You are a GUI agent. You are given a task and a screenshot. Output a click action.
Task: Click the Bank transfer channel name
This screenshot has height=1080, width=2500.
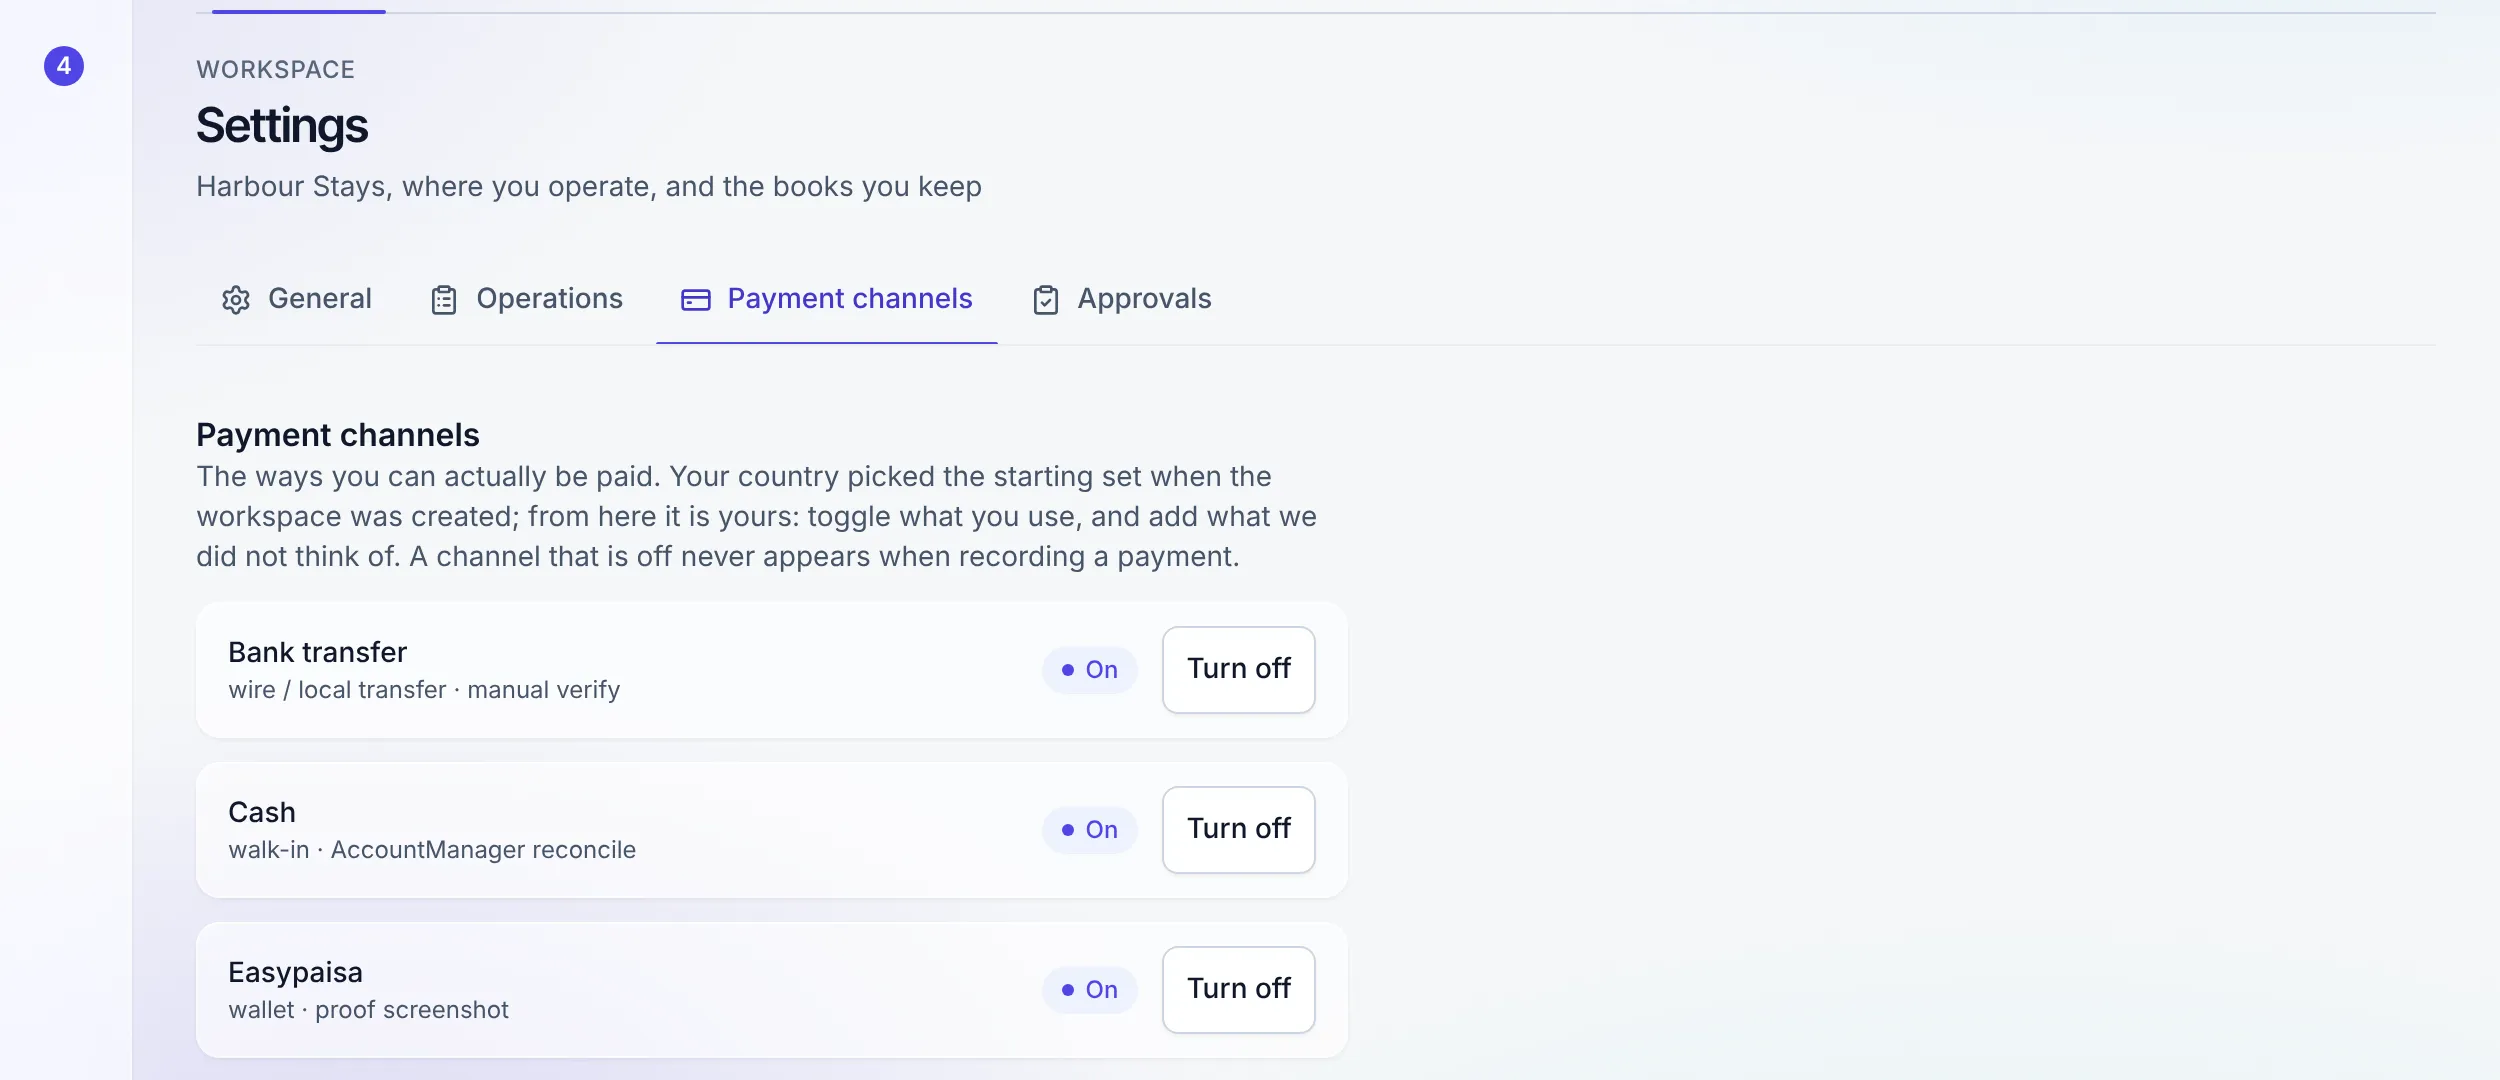(x=317, y=652)
